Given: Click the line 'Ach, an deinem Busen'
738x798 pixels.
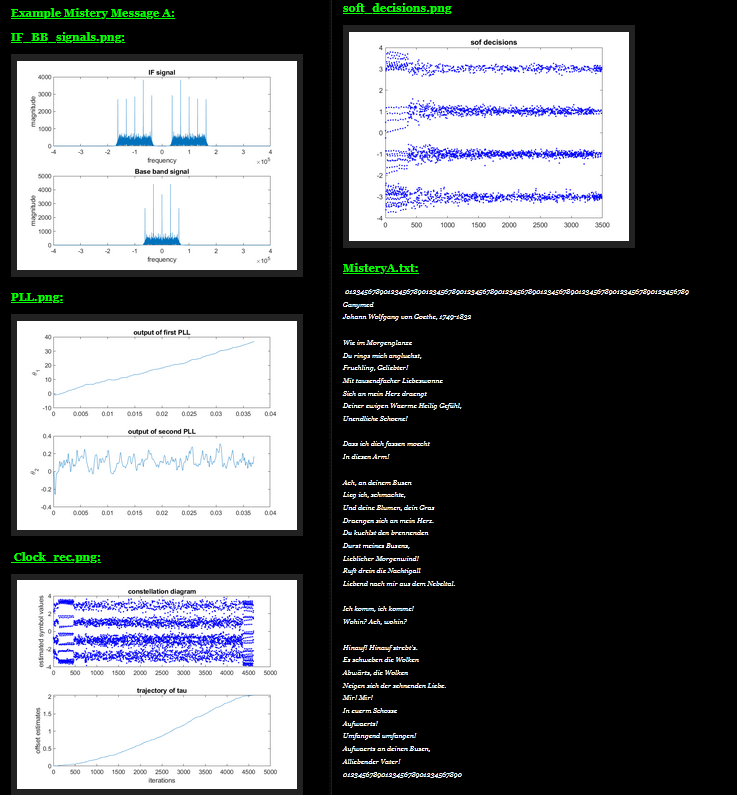Looking at the screenshot, I should (377, 483).
